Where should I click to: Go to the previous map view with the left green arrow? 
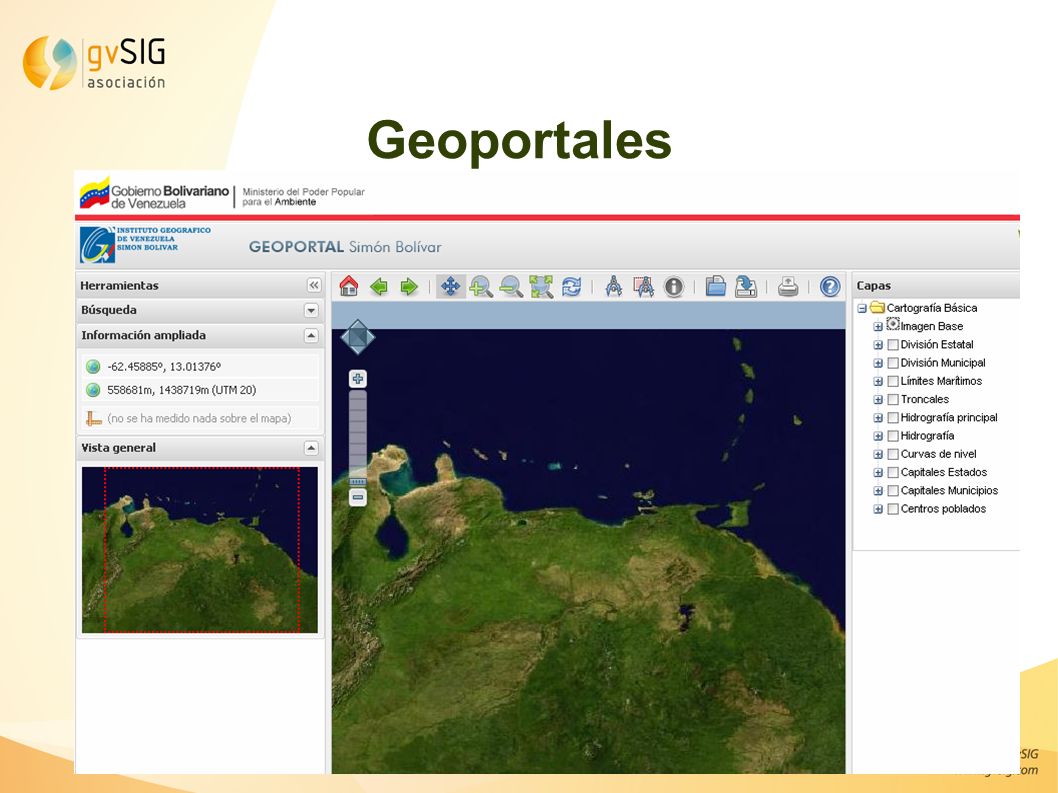point(379,287)
